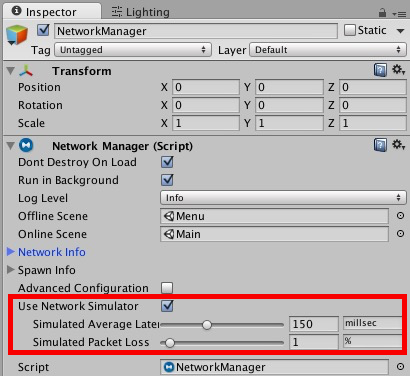The width and height of the screenshot is (410, 376).
Task: Expand the Network Info foldout
Action: [x=11, y=252]
